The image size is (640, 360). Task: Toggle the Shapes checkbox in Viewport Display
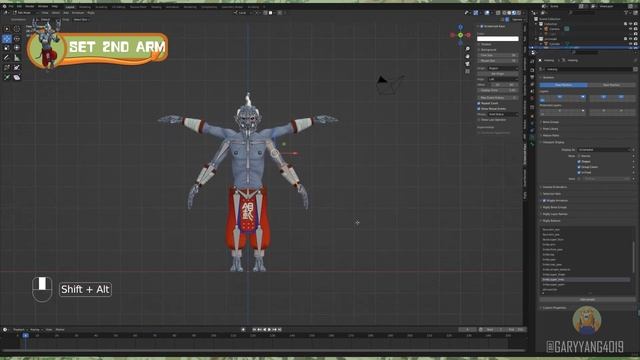579,161
